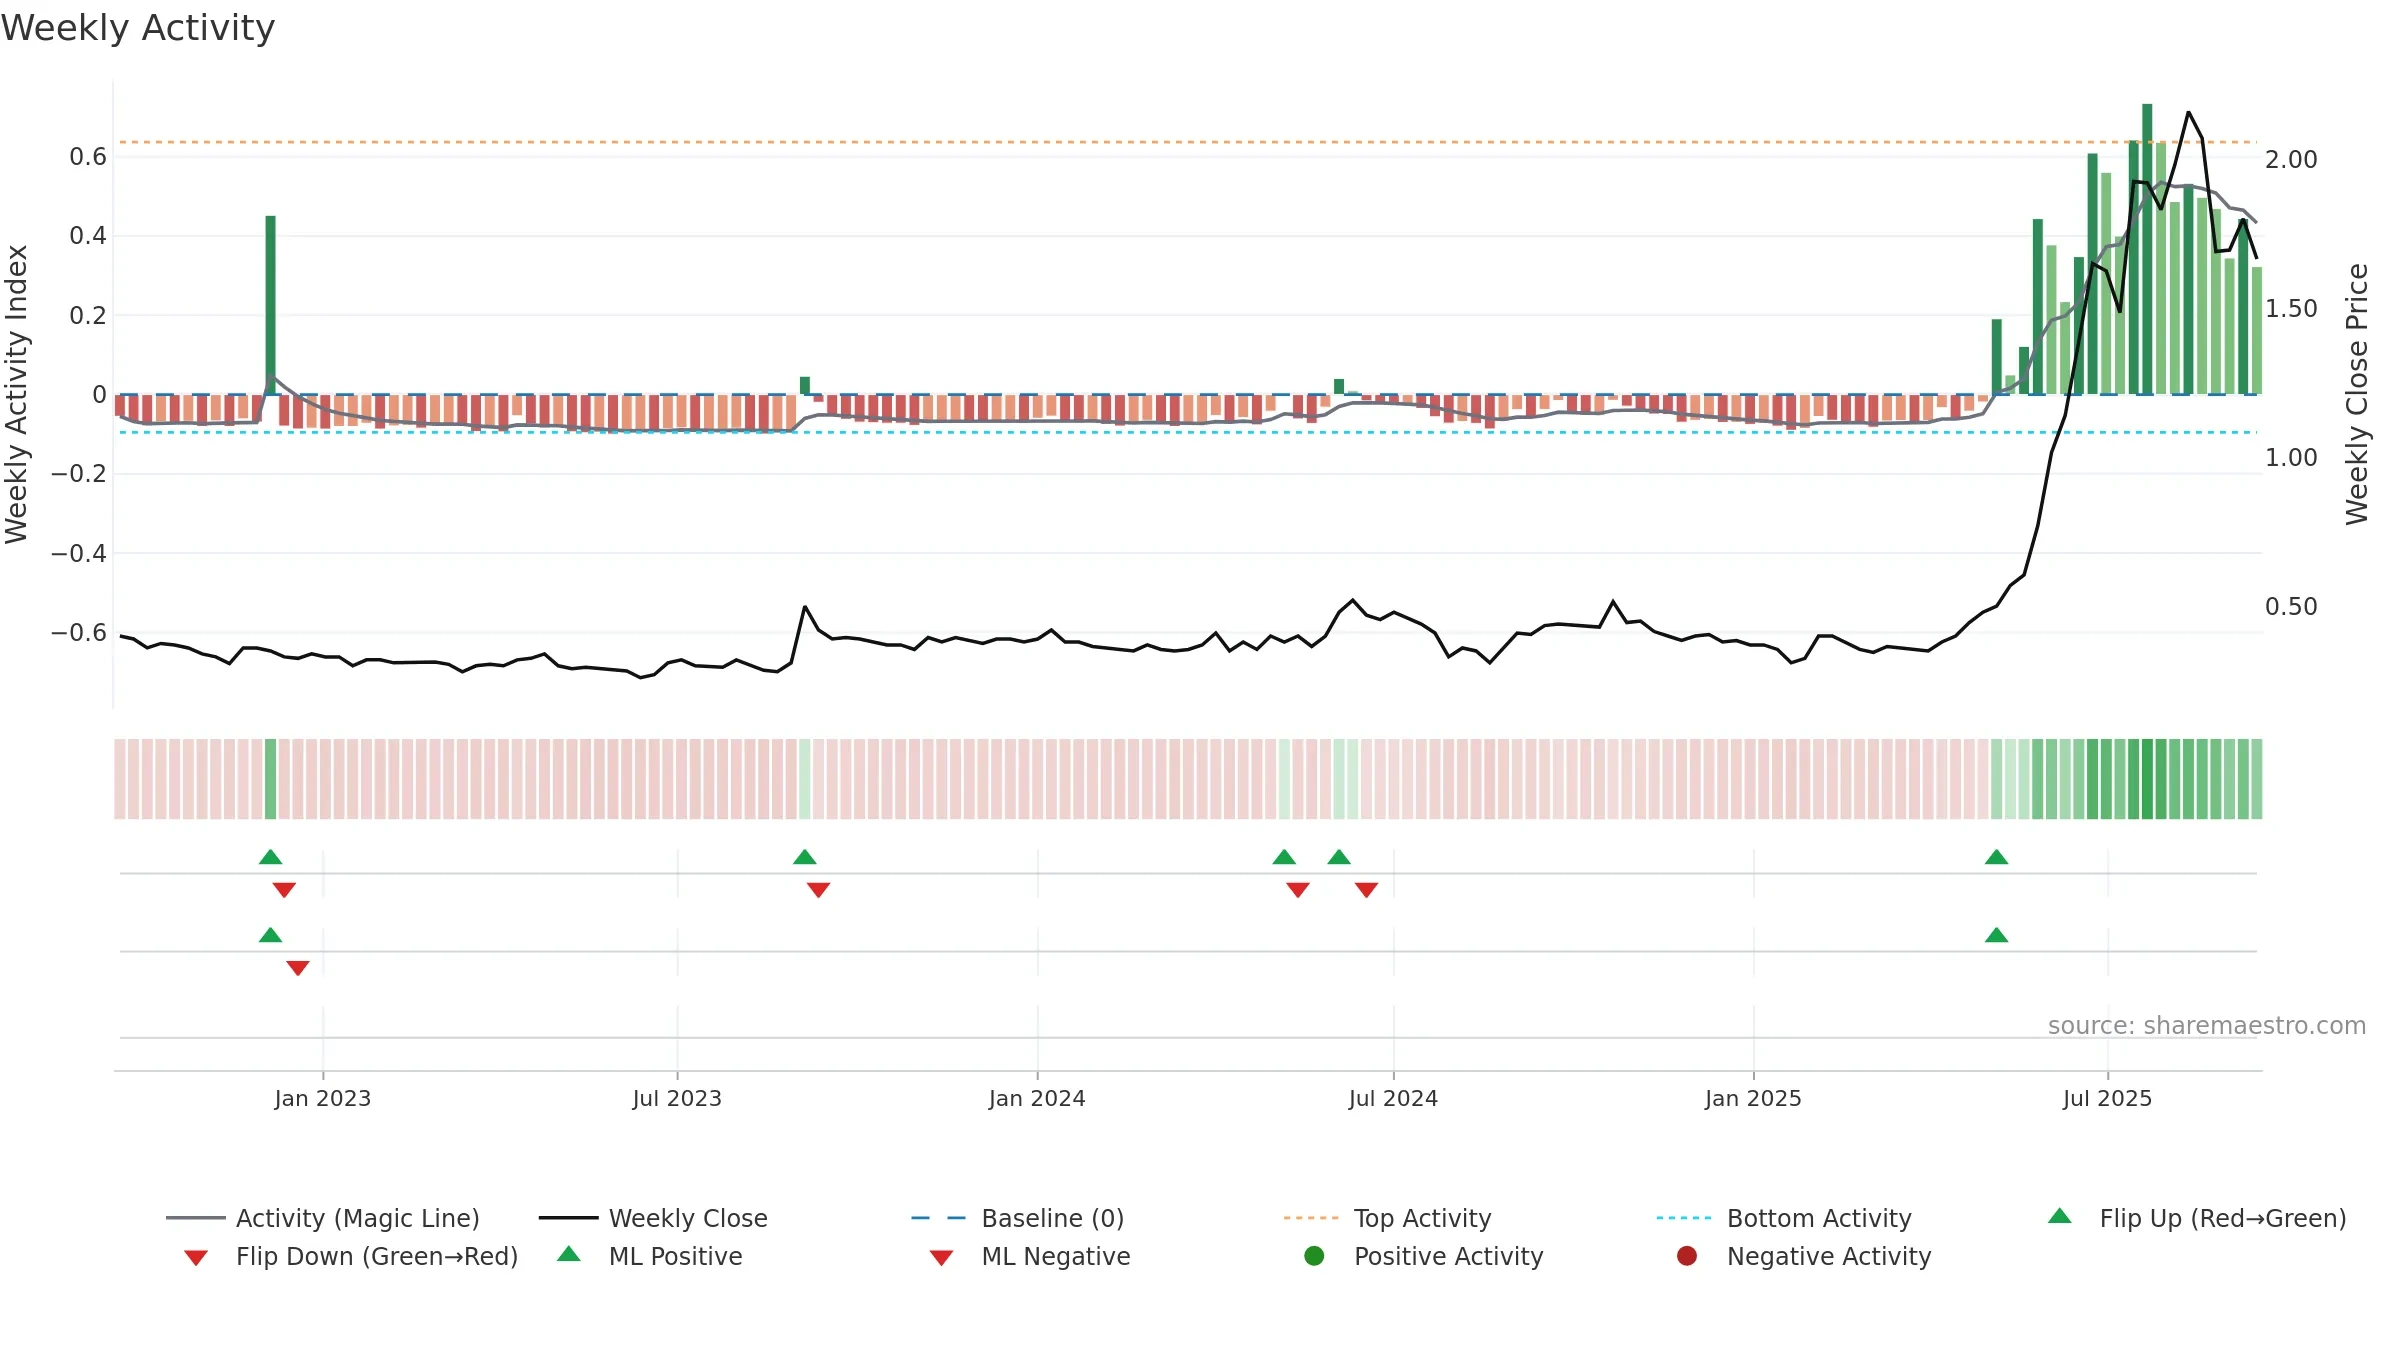Click the 2.00 right-axis price tick
This screenshot has height=1350, width=2400.
(2291, 159)
